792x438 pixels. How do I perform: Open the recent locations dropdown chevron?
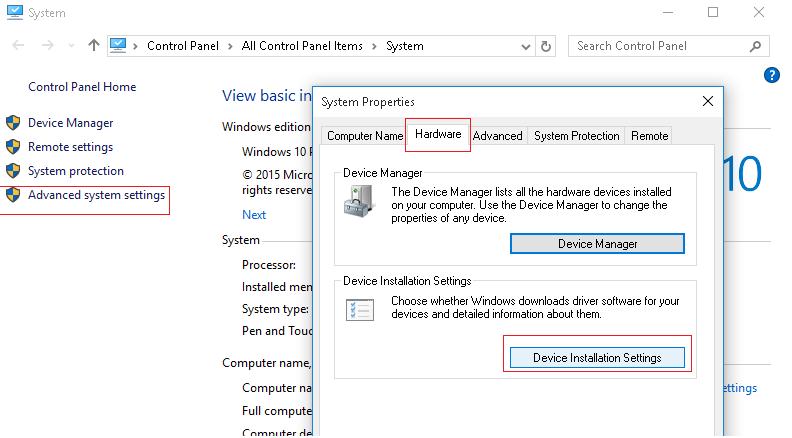coord(71,46)
